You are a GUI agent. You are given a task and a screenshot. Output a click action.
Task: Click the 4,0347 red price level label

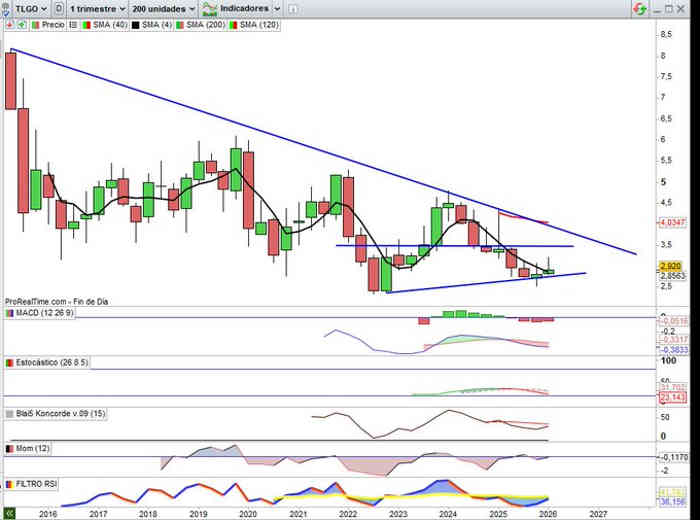pos(672,222)
